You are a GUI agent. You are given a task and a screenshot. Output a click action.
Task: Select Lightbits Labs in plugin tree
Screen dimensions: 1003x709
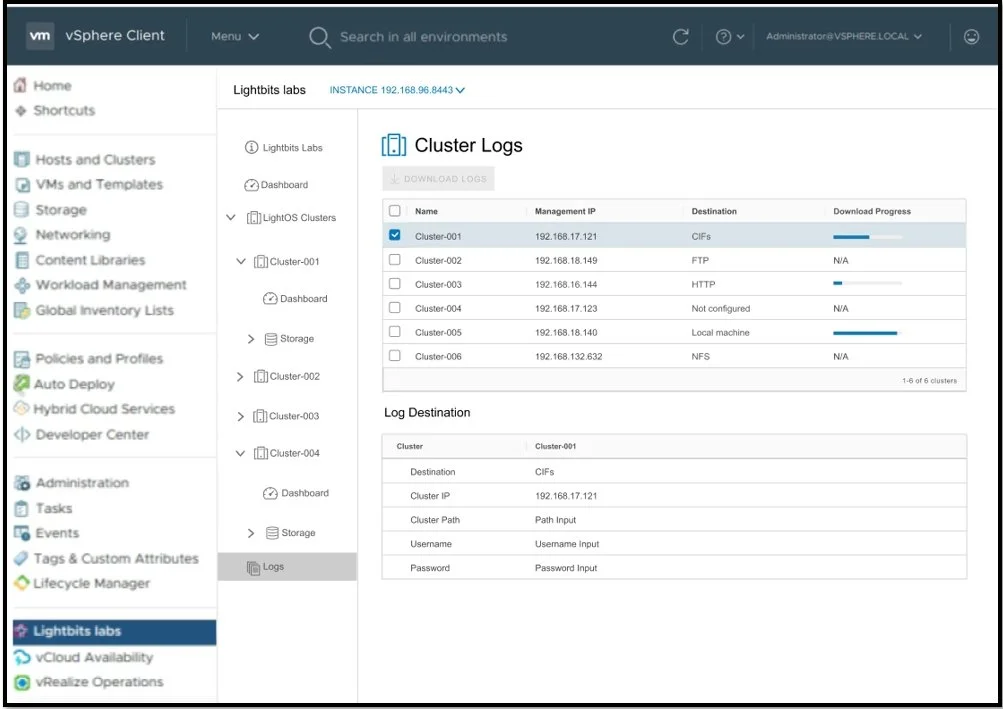coord(284,148)
